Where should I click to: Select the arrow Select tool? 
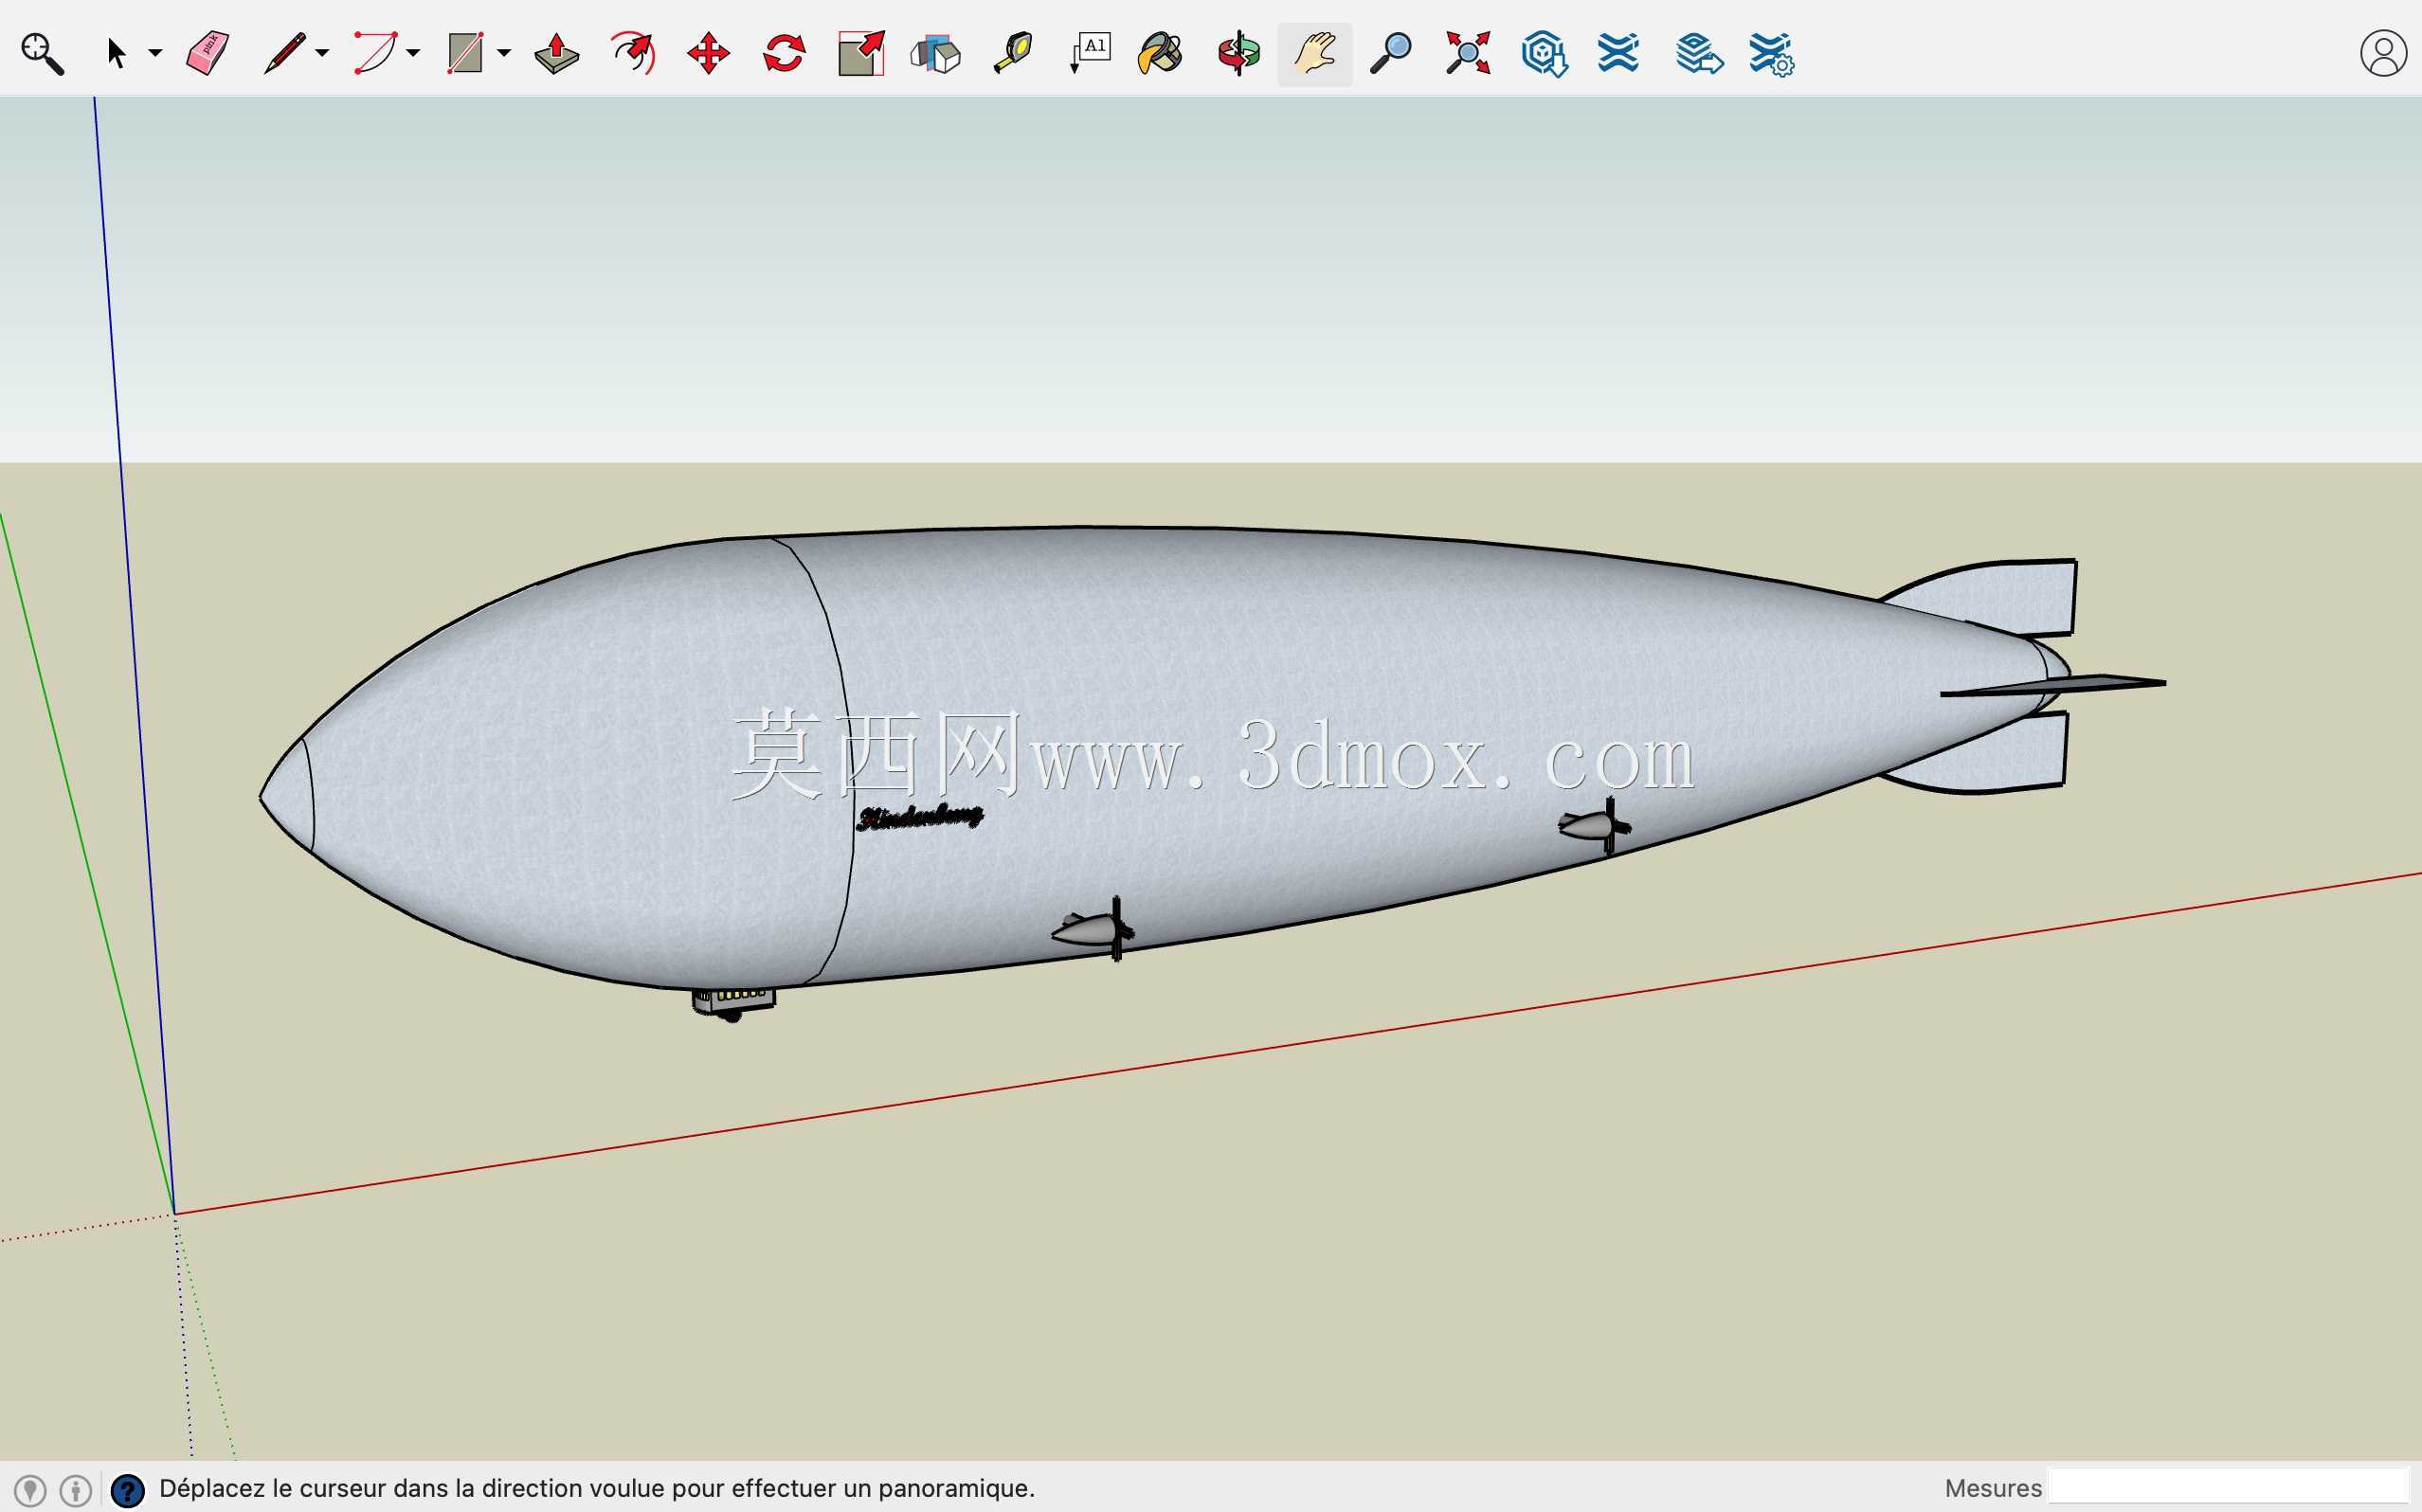[116, 54]
